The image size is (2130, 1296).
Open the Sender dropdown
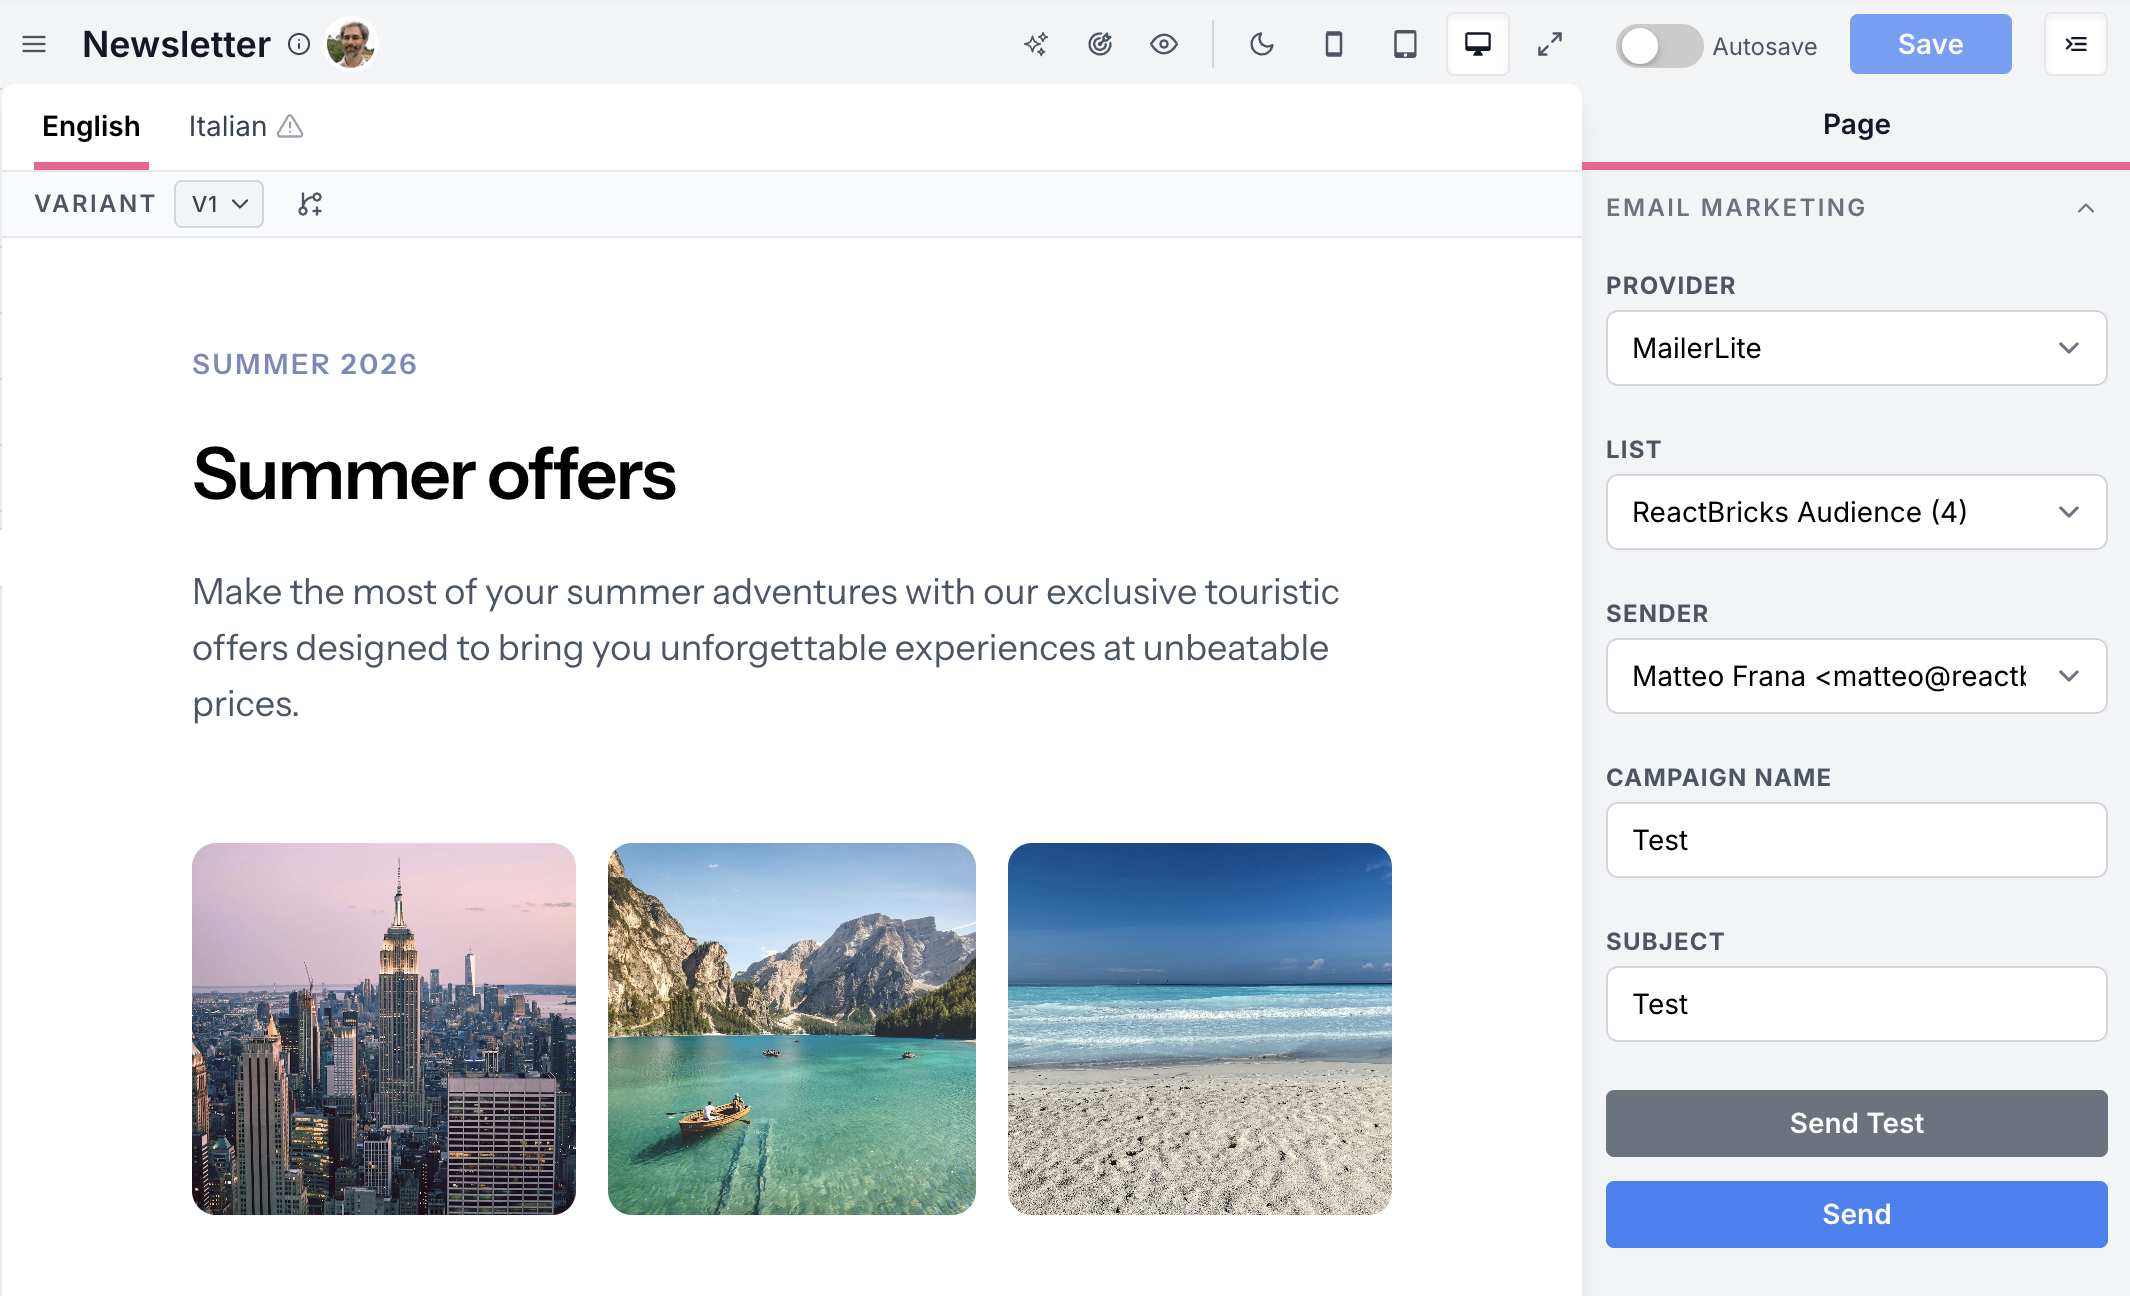(x=1856, y=676)
